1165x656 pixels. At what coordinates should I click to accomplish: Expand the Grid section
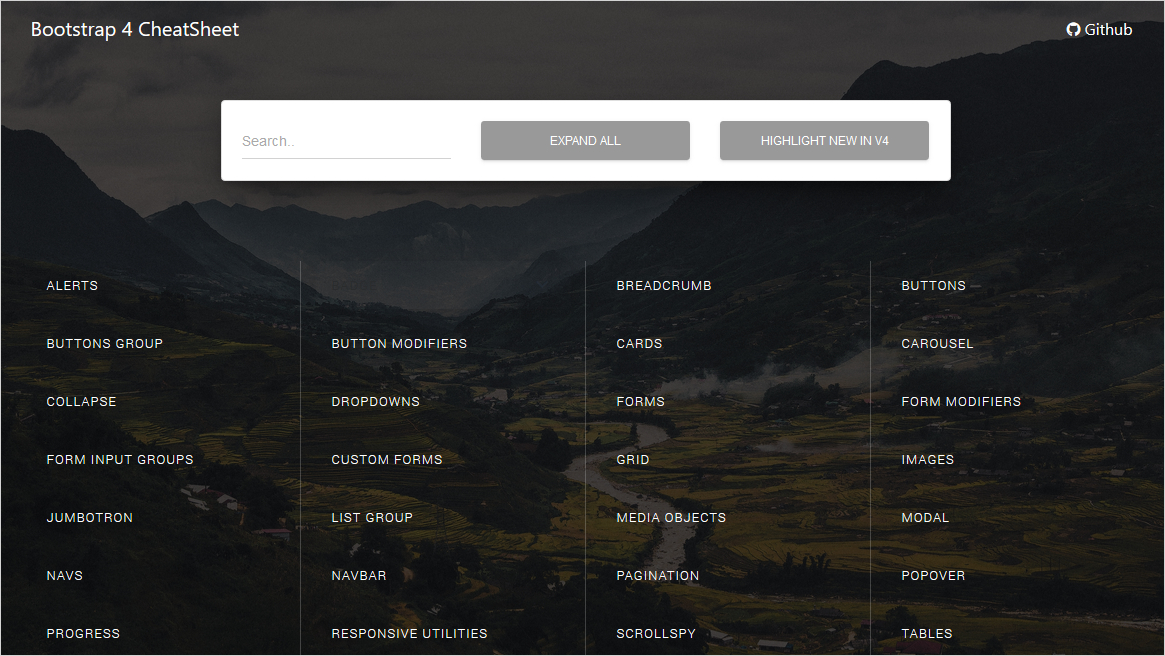click(633, 460)
